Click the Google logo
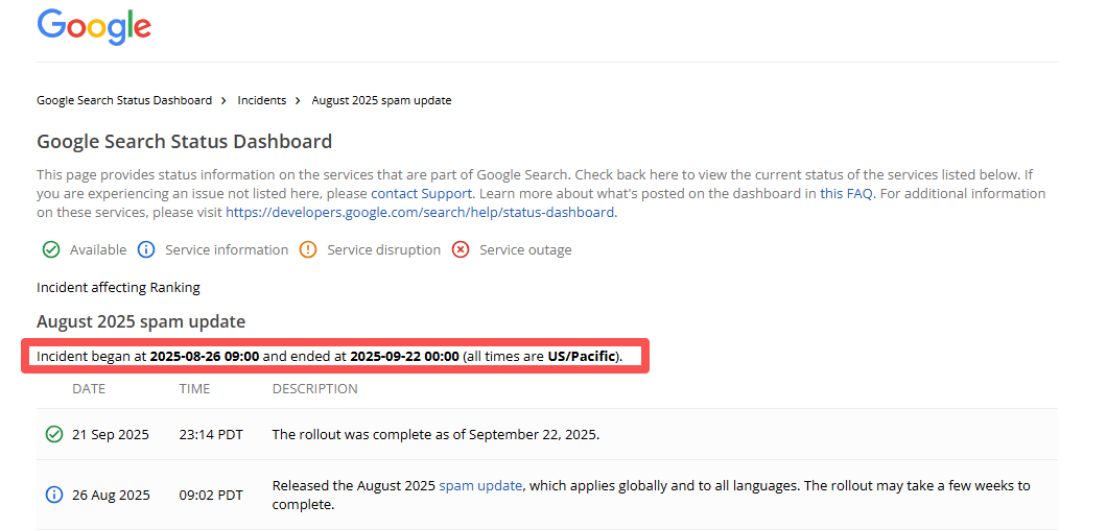This screenshot has width=1107, height=531. point(94,27)
